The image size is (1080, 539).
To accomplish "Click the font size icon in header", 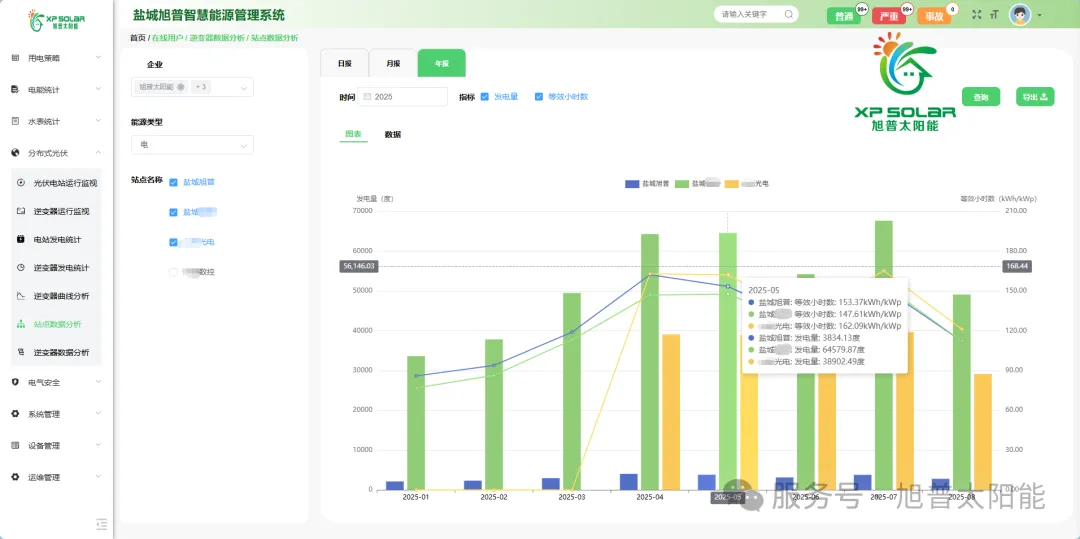I will [x=994, y=15].
